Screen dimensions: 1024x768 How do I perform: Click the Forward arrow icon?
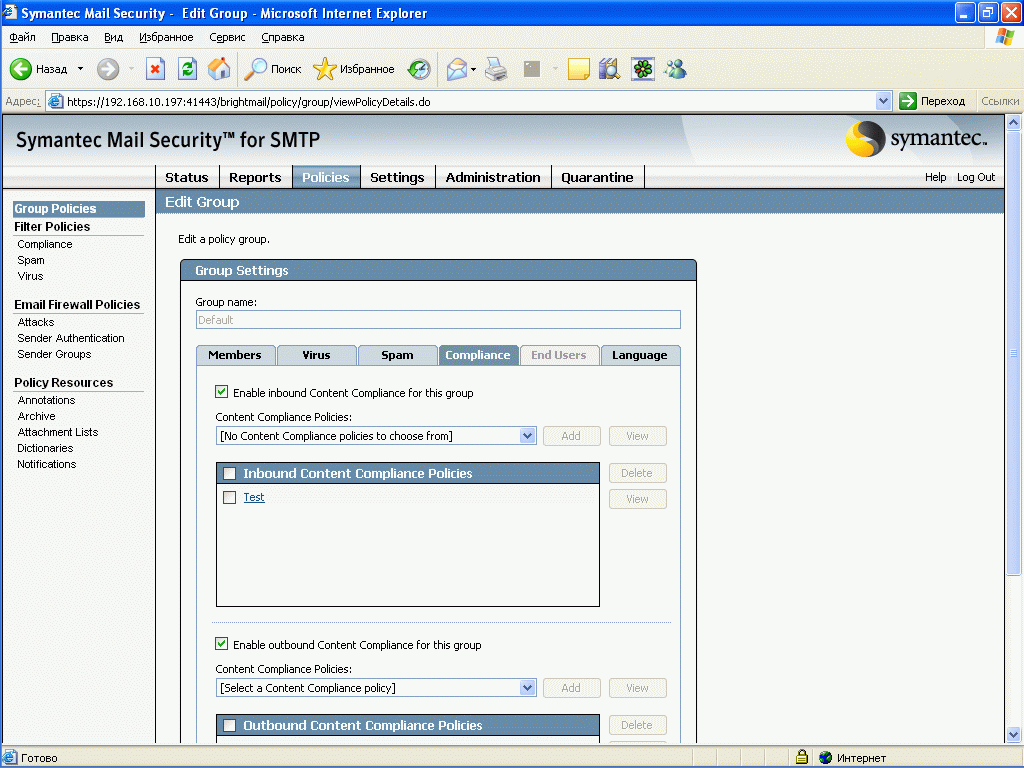click(x=108, y=69)
